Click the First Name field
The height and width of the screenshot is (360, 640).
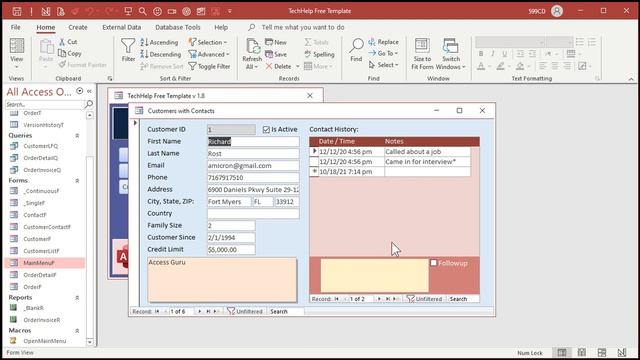253,141
